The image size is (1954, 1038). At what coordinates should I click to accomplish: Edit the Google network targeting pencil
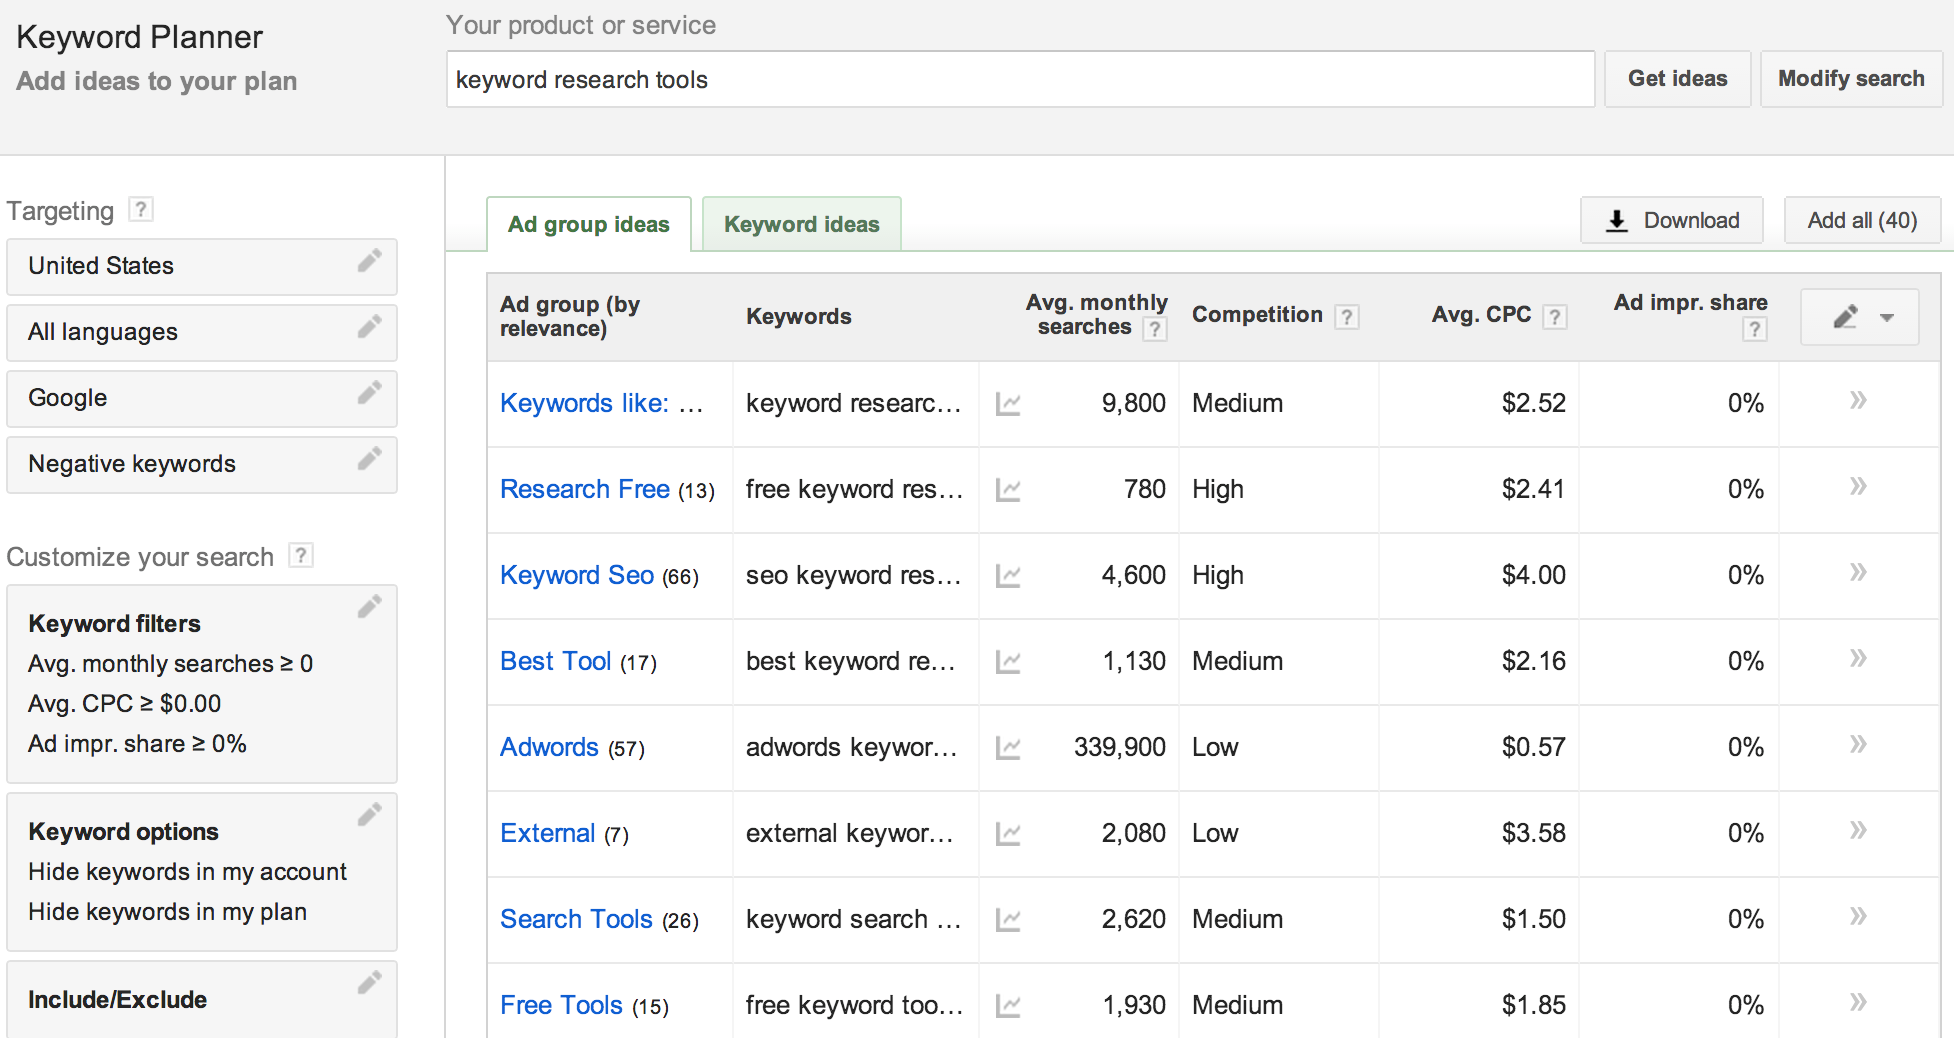tap(370, 393)
